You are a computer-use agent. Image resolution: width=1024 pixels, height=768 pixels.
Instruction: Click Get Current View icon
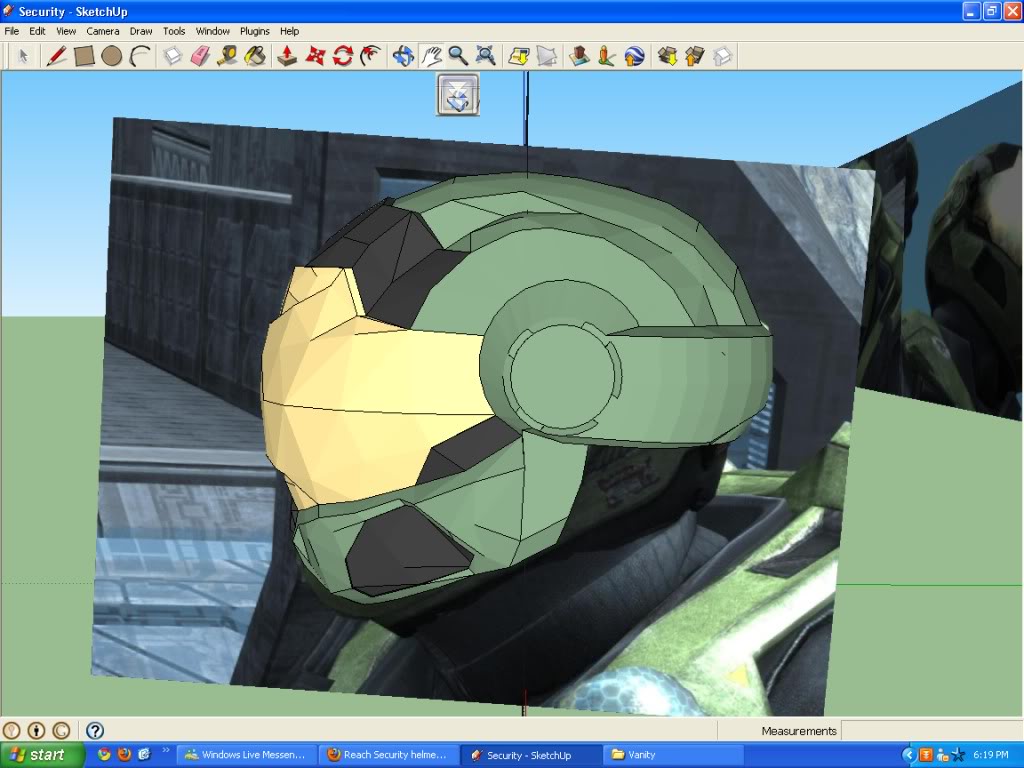(519, 56)
